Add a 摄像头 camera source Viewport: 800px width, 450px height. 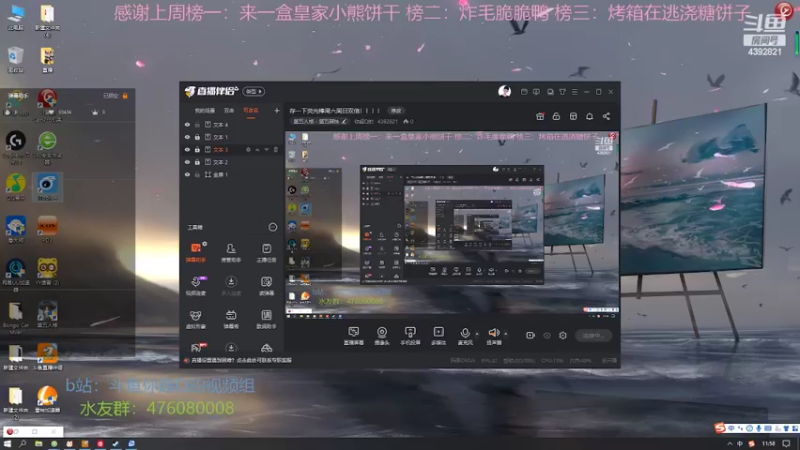(382, 336)
